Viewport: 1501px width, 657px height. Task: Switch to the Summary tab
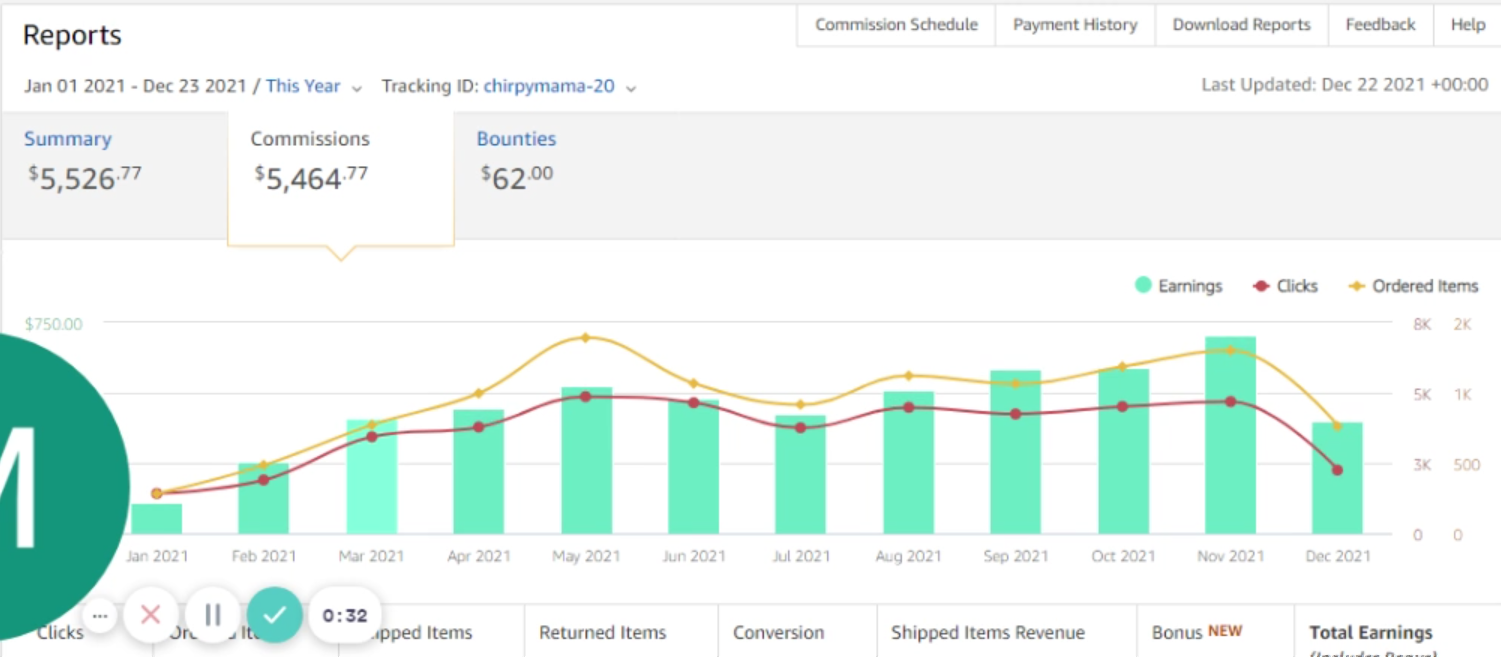coord(68,139)
